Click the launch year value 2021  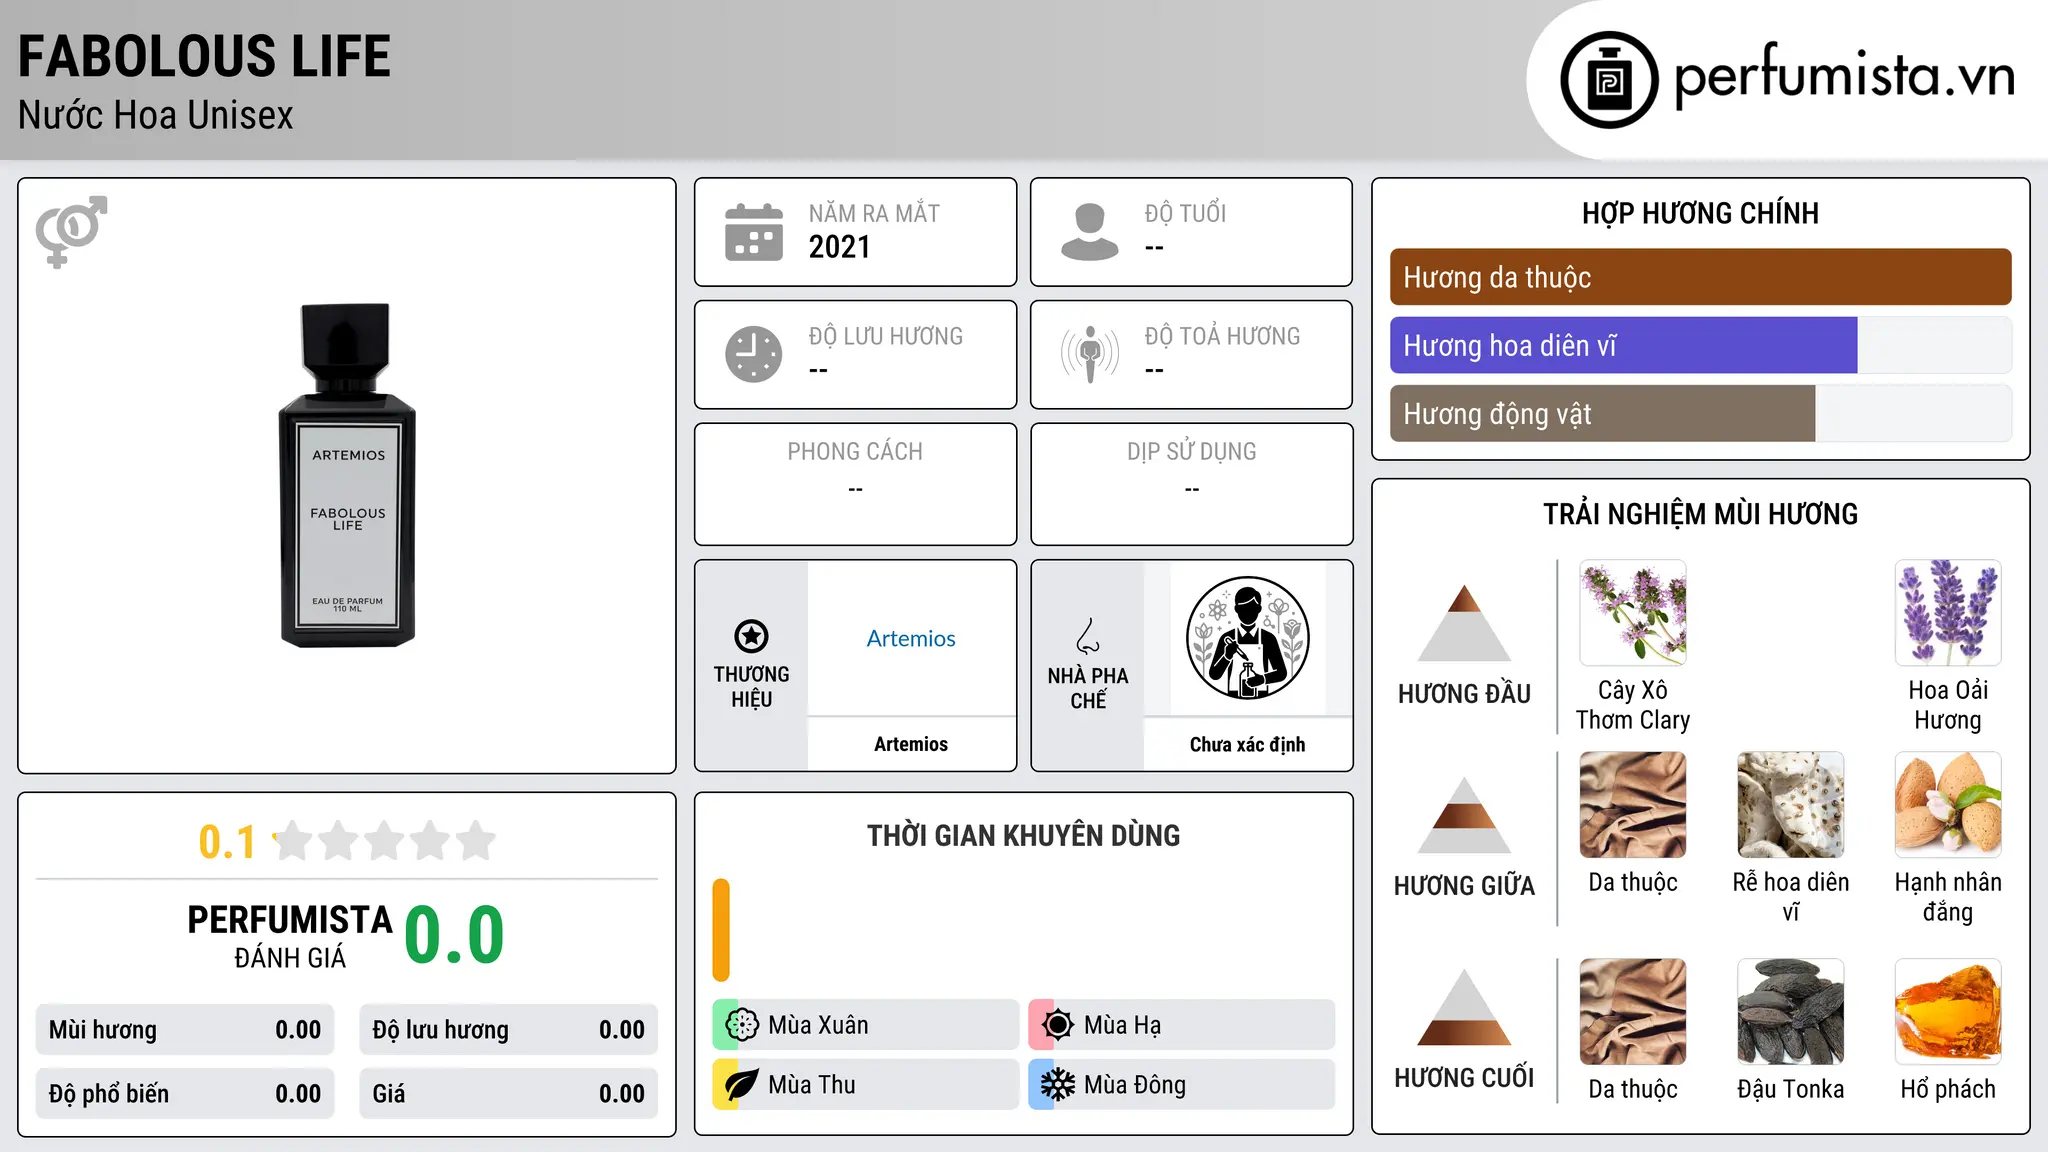click(839, 247)
